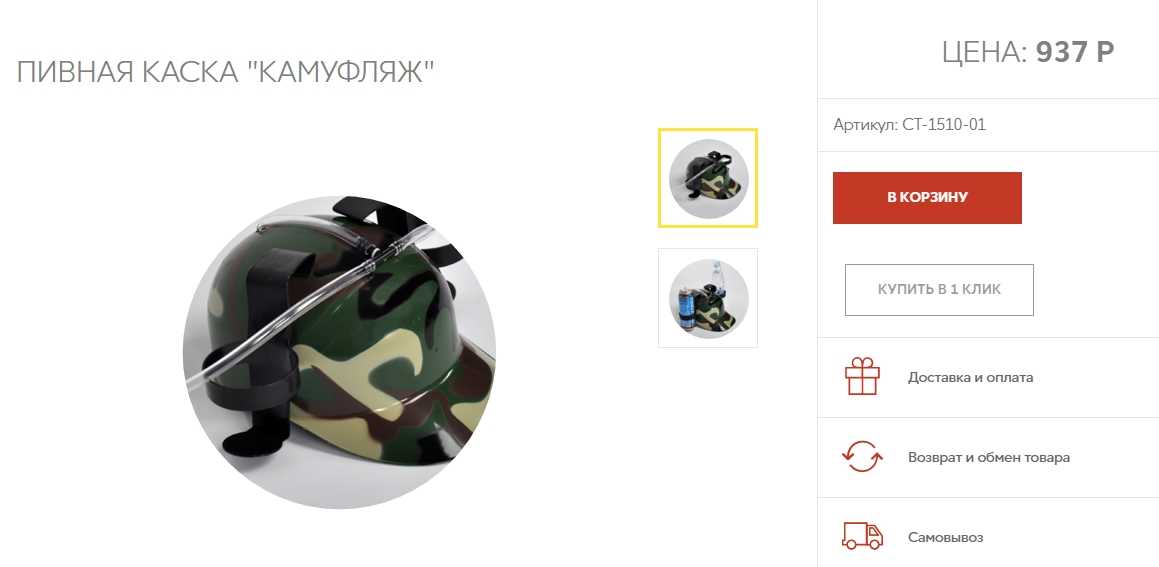
Task: Click the КУПИТЬ В 1 КЛИК button
Action: pyautogui.click(x=939, y=290)
